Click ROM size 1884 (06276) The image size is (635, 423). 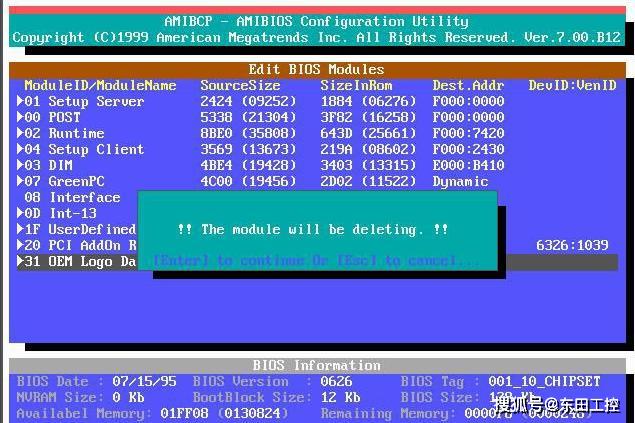point(369,101)
